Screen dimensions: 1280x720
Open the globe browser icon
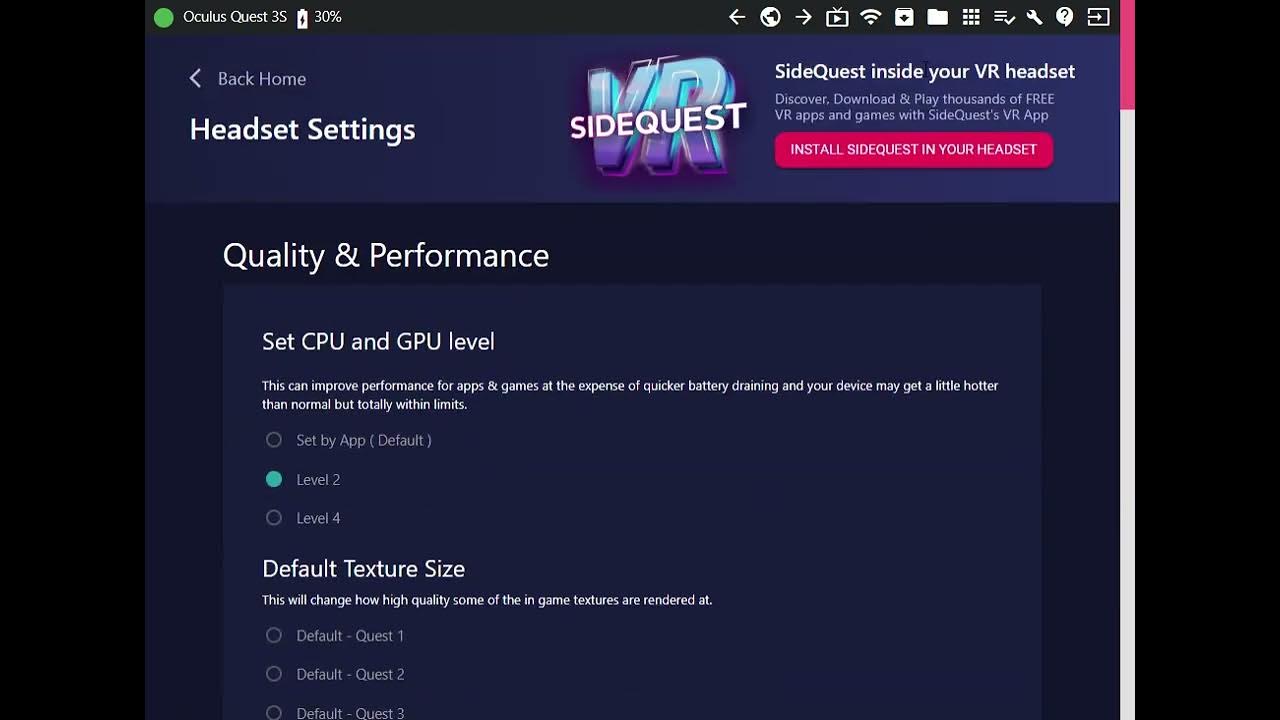point(770,17)
